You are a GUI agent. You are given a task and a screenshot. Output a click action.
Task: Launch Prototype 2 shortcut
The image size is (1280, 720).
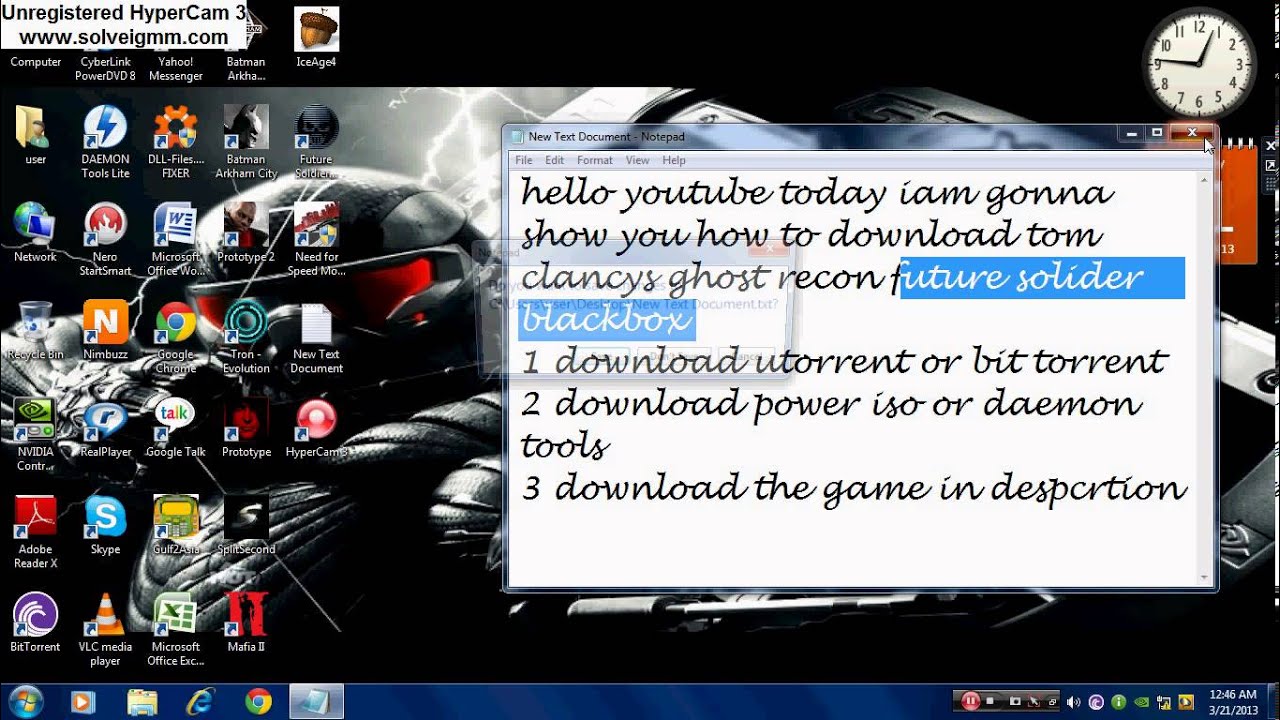pos(246,232)
